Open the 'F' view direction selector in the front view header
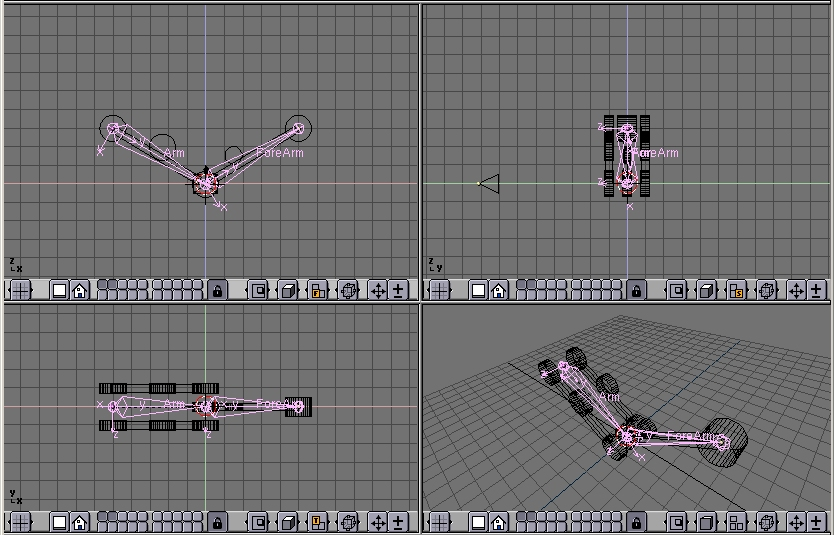 tap(318, 290)
